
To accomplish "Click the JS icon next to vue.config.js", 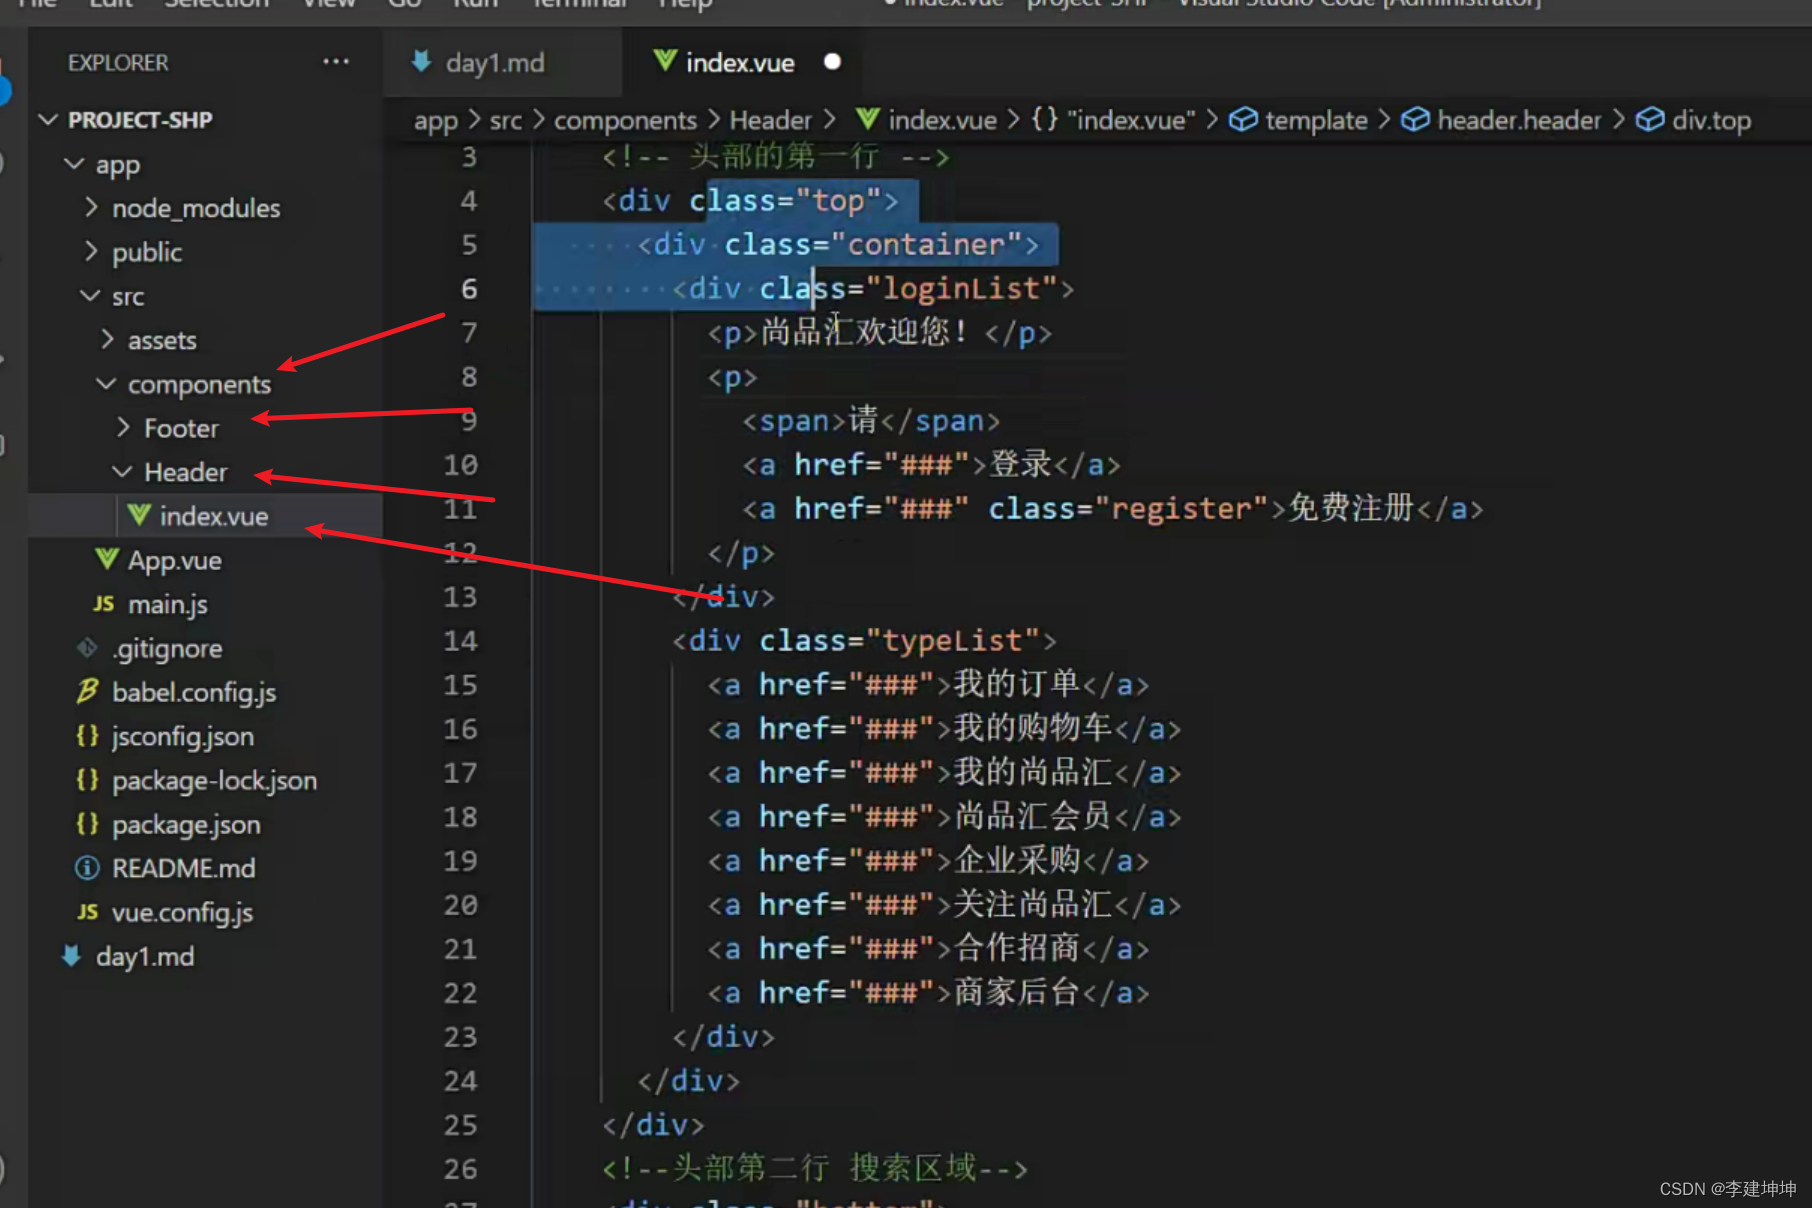I will pyautogui.click(x=88, y=912).
